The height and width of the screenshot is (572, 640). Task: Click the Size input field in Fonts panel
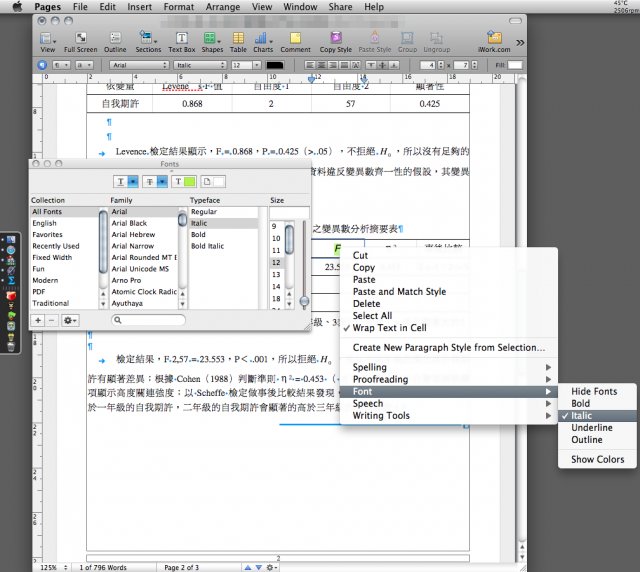coord(289,212)
